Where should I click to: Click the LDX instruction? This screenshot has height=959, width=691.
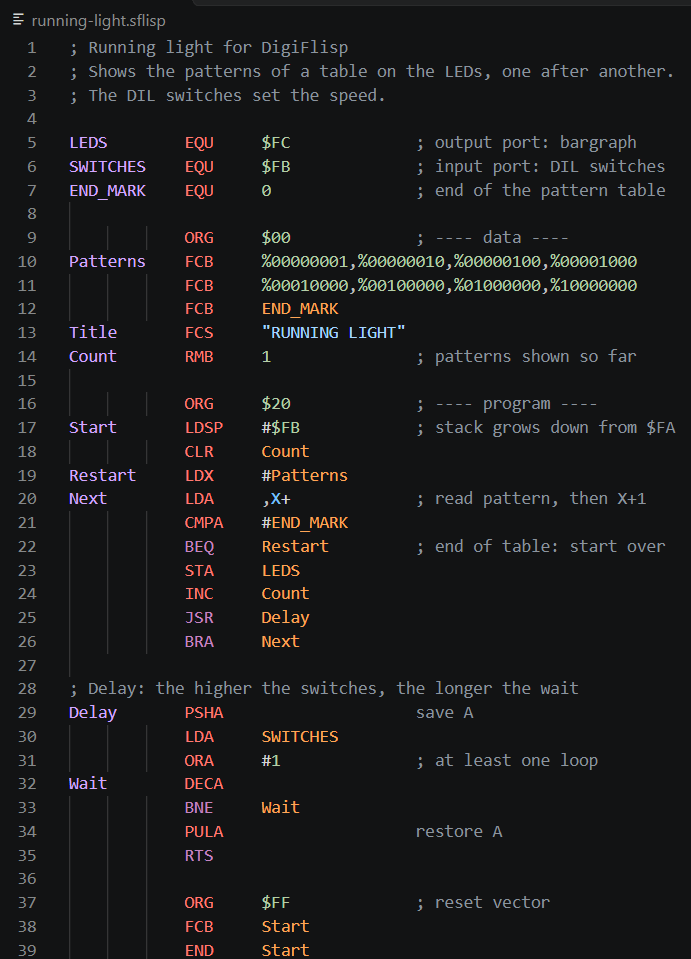[x=199, y=475]
